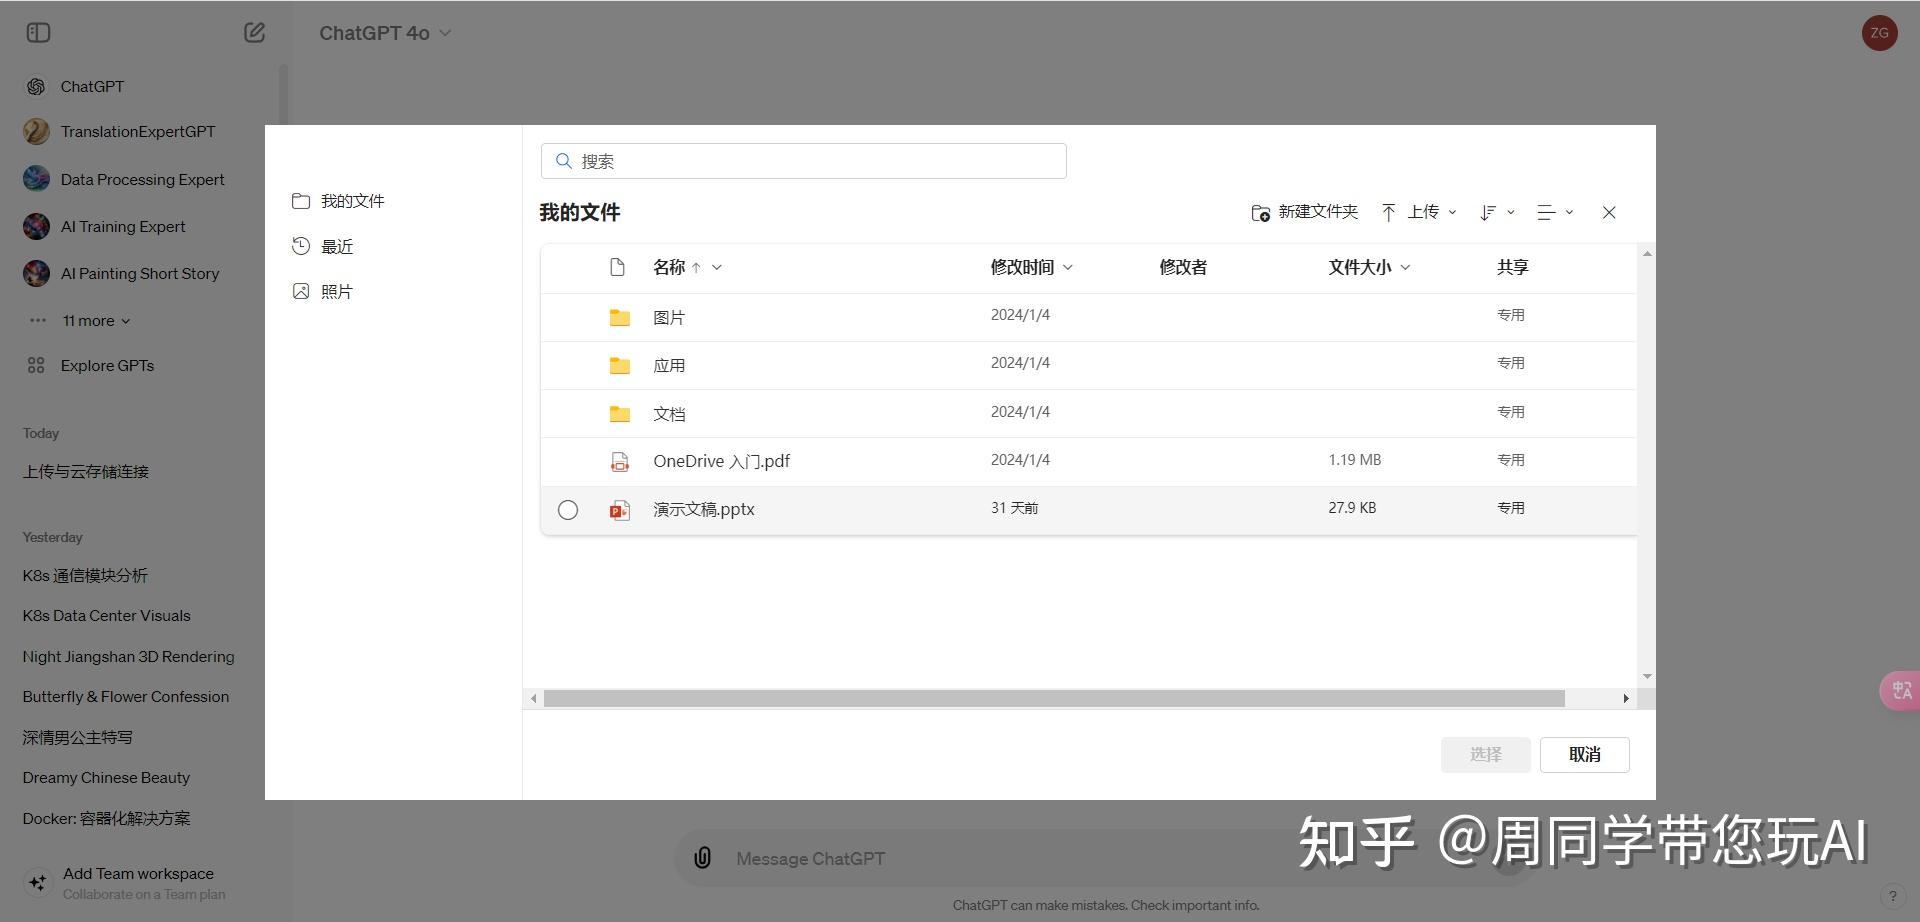1920x922 pixels.
Task: Open the ChatGPT 4o model menu
Action: pyautogui.click(x=385, y=32)
